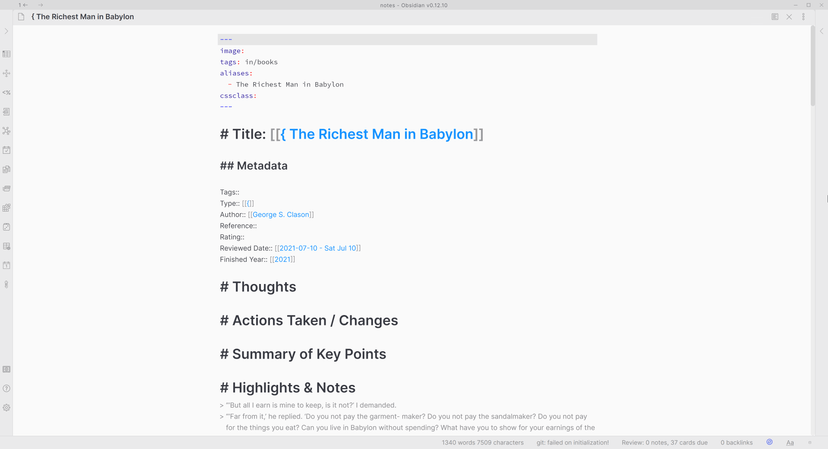Screen dimensions: 828x449
Task: Follow the George S. Clason author link
Action: point(281,214)
